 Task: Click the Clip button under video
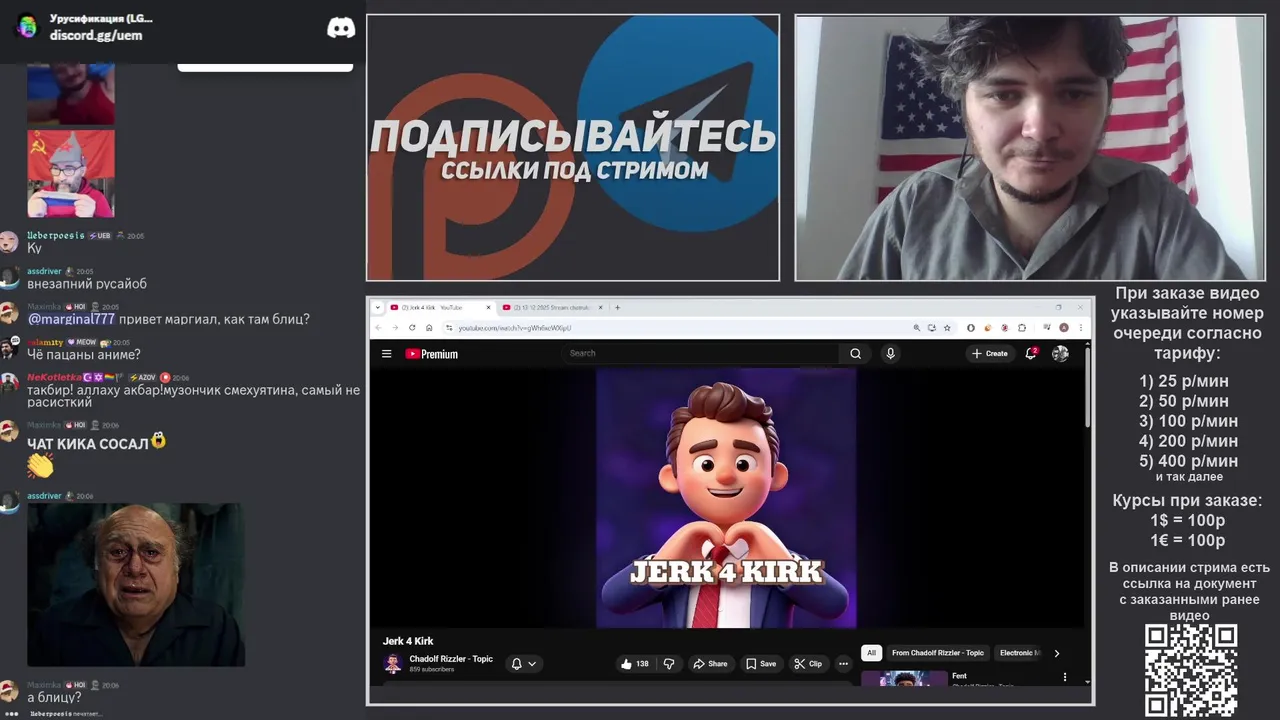coord(808,663)
